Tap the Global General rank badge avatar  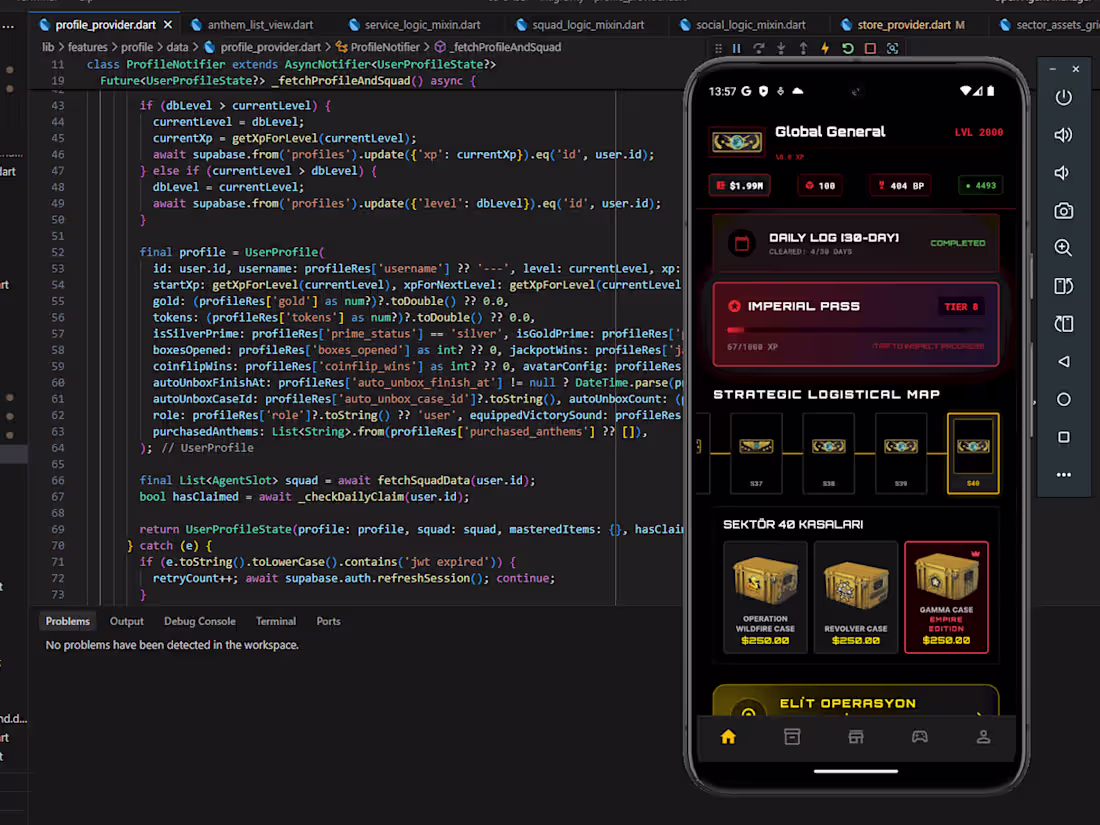pos(737,142)
